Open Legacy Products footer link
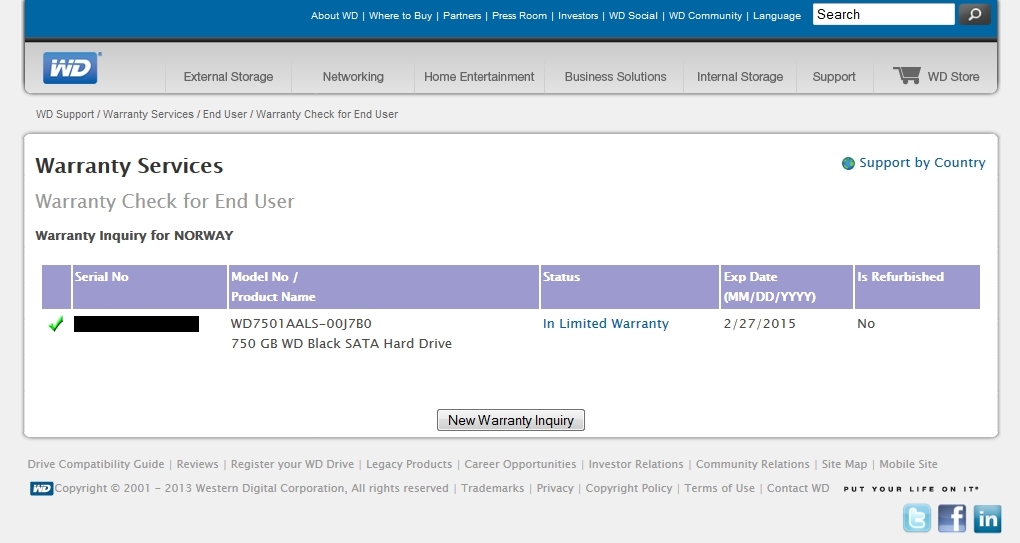 409,464
